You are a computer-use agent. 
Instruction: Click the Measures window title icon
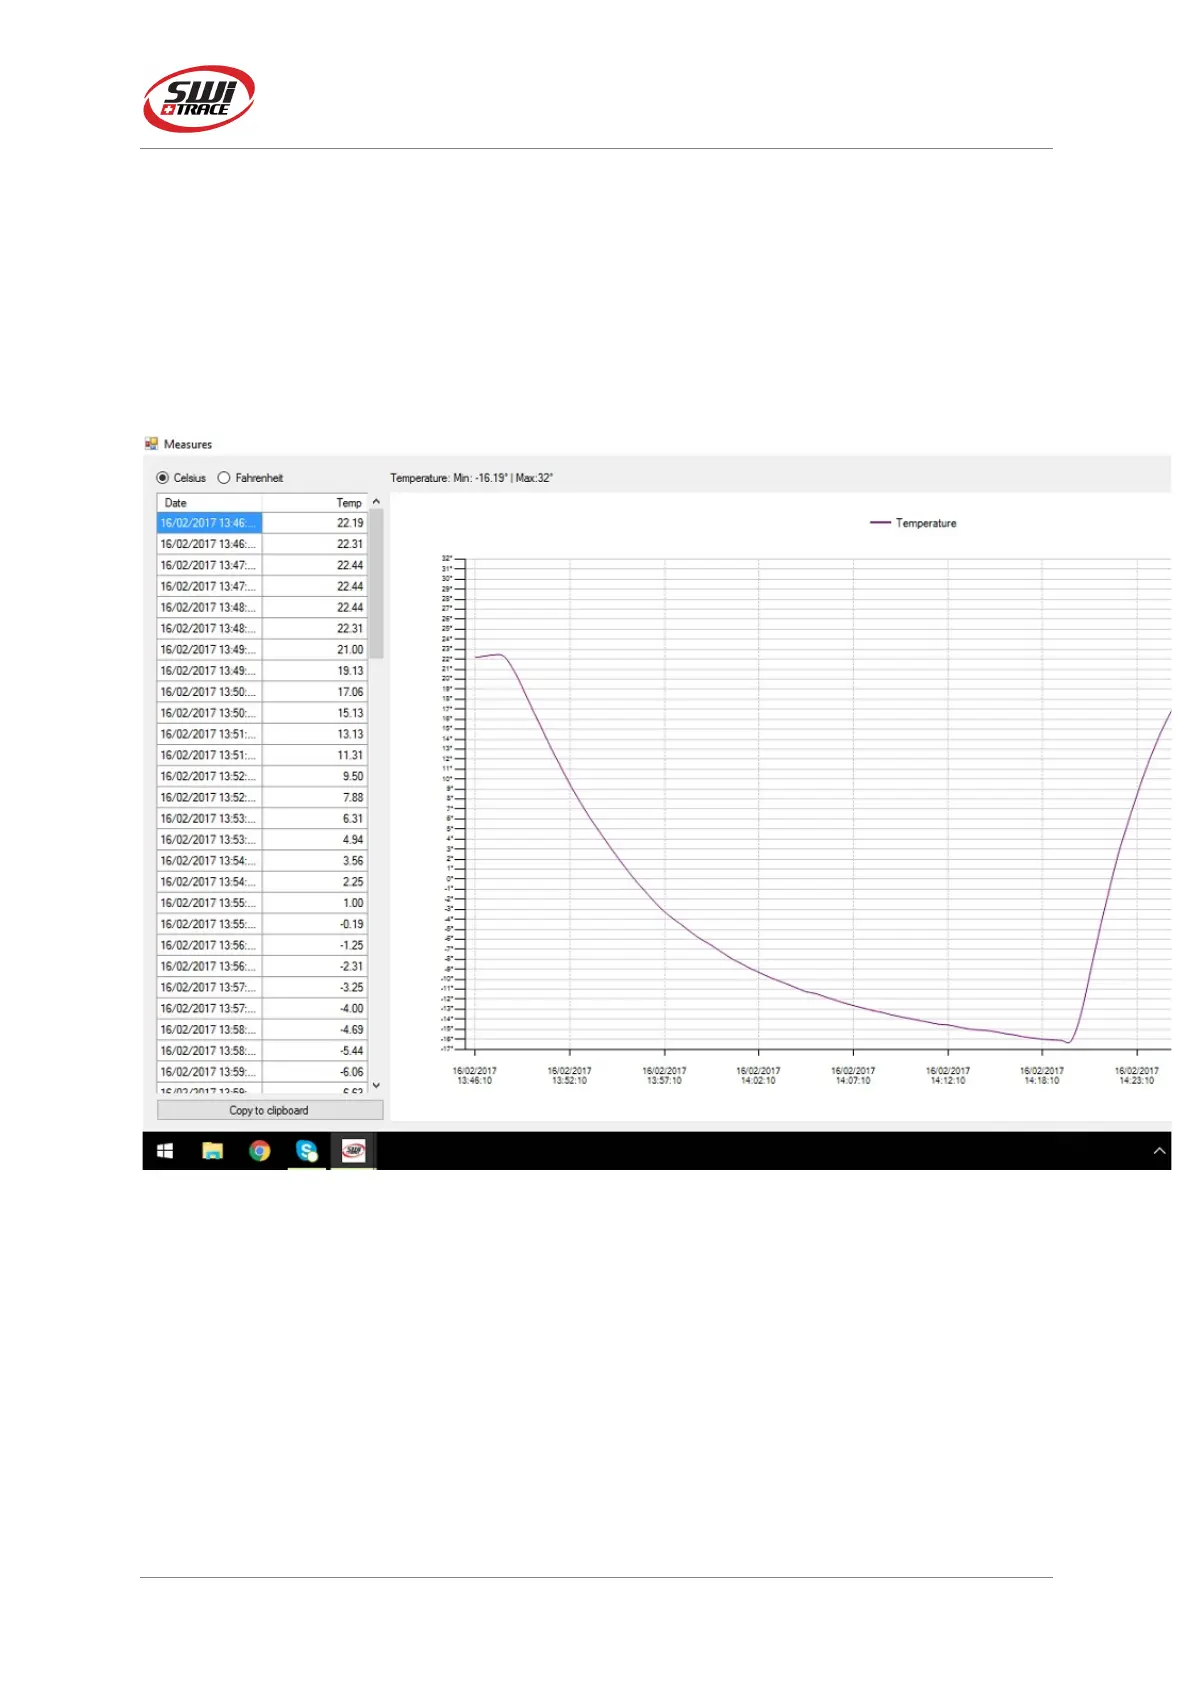click(x=151, y=444)
